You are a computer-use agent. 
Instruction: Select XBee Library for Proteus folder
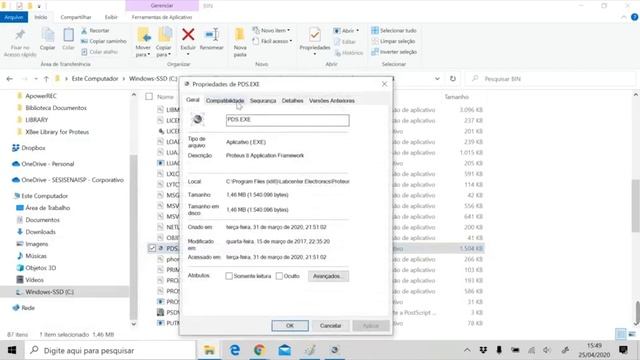(57, 132)
